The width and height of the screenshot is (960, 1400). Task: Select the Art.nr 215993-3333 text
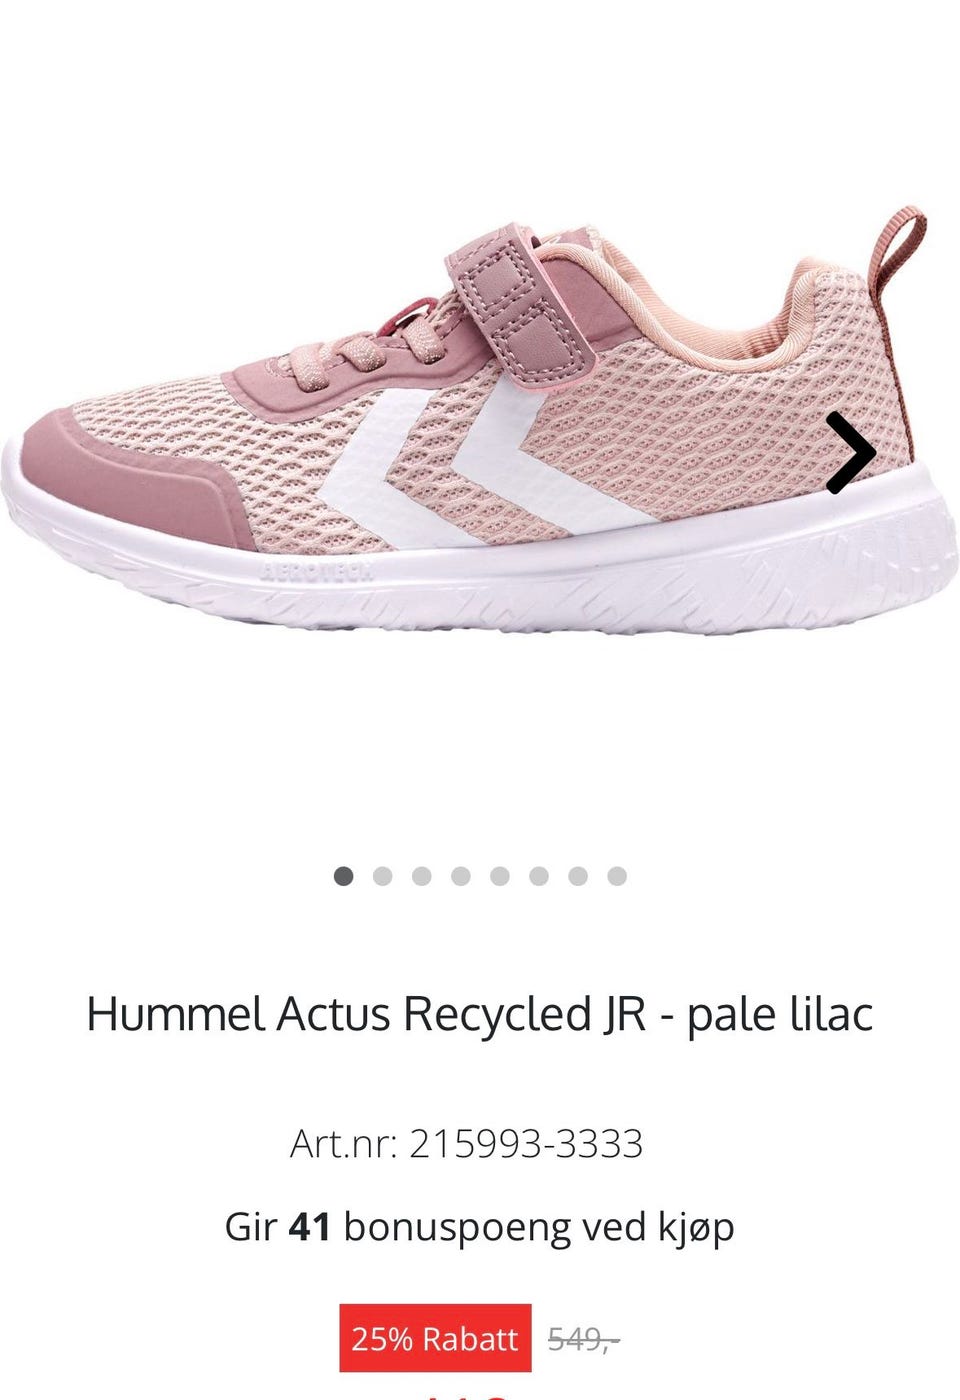466,1143
